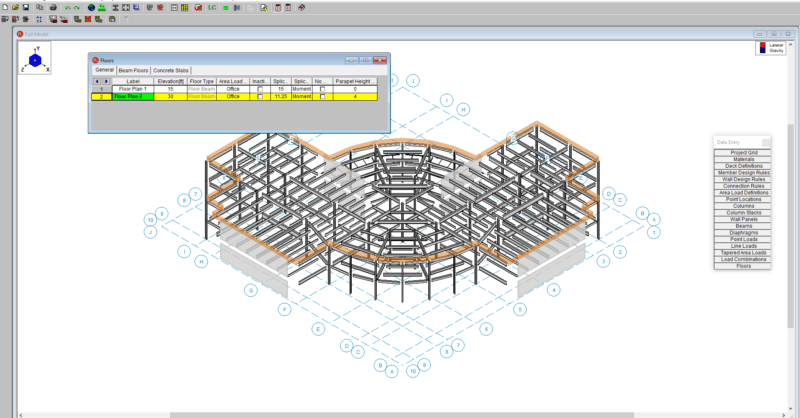Toggle Inactive checkbox for Floor Plan 1

260,89
